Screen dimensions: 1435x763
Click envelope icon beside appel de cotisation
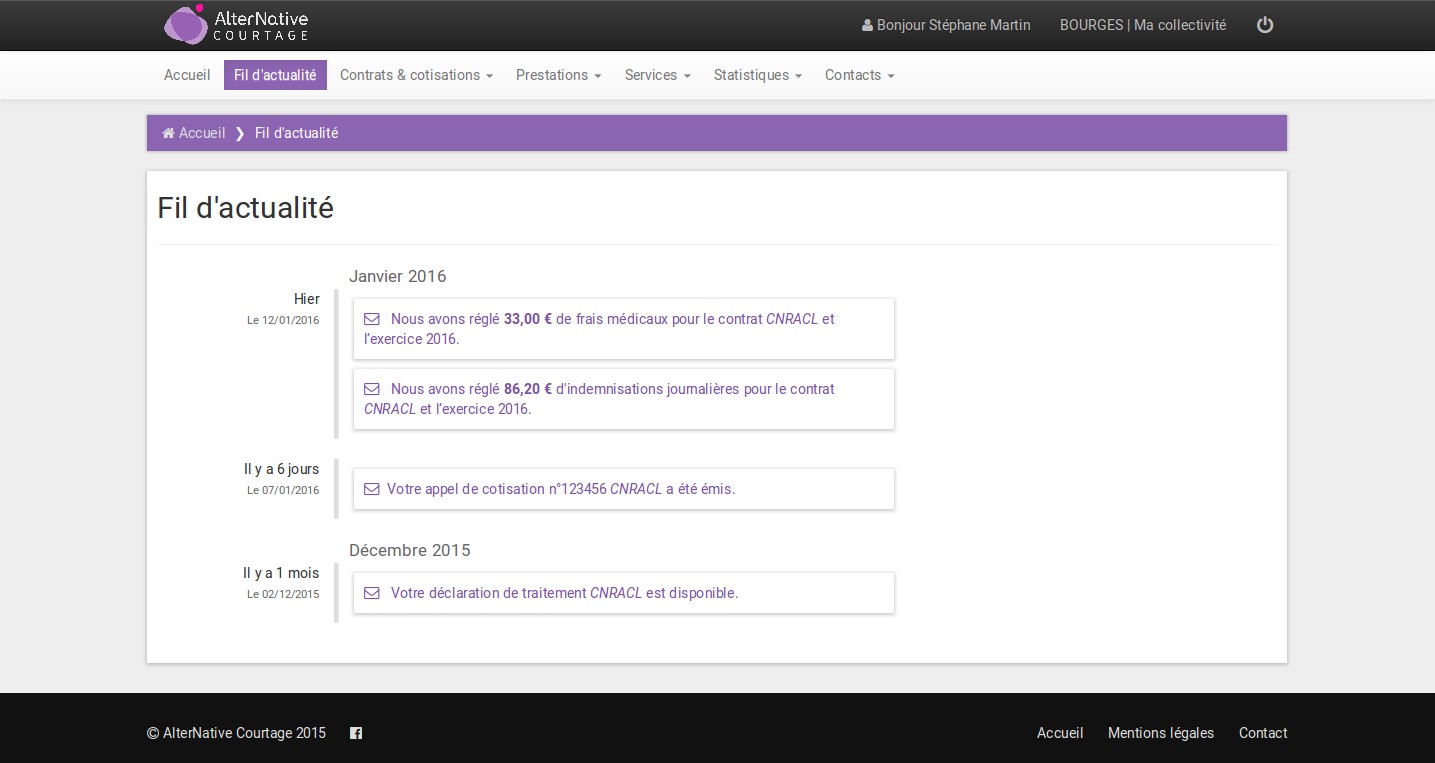click(x=372, y=489)
